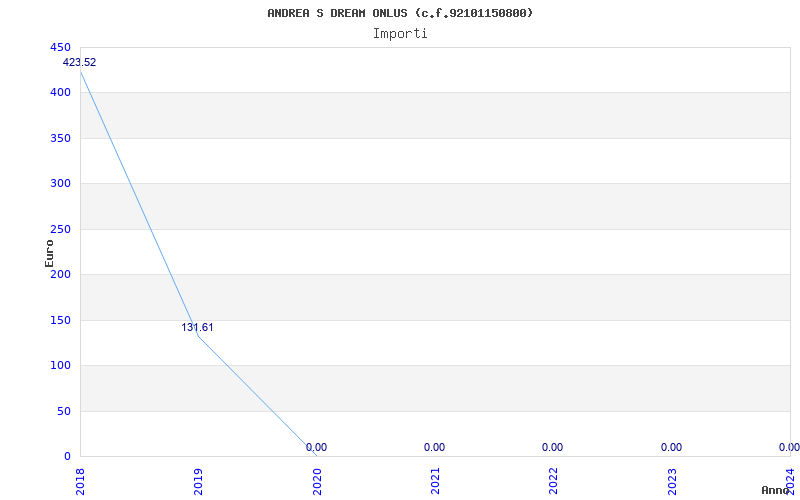Click the 0.00 label above 2022

tap(553, 447)
